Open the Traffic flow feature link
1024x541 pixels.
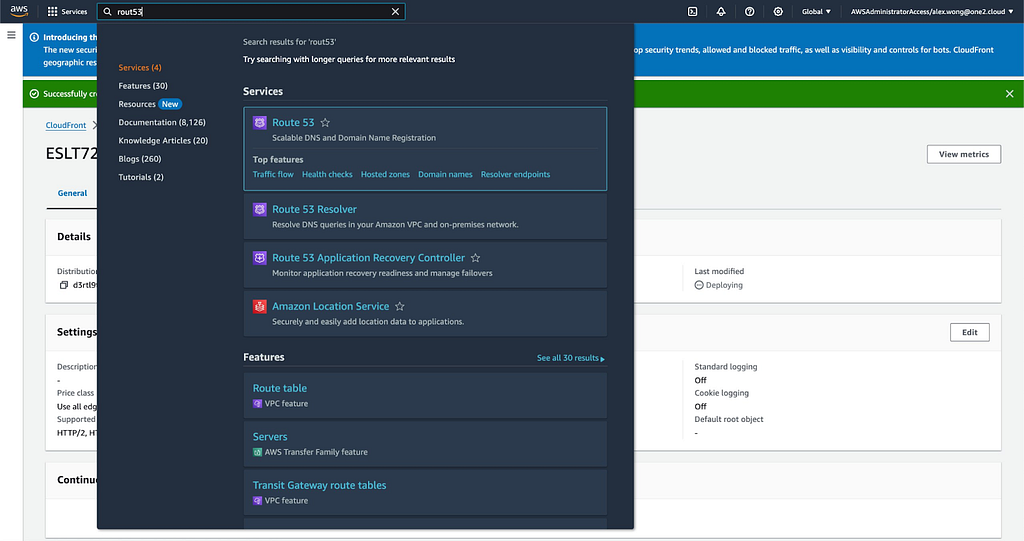[273, 174]
